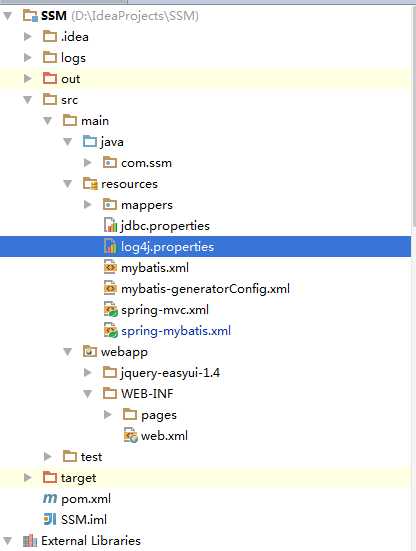Viewport: 416px width, 551px height.
Task: Collapse the java folder arrow
Action: click(67, 142)
